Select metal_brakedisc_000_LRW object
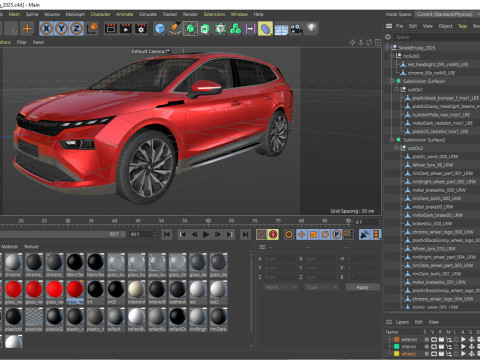 pyautogui.click(x=439, y=190)
